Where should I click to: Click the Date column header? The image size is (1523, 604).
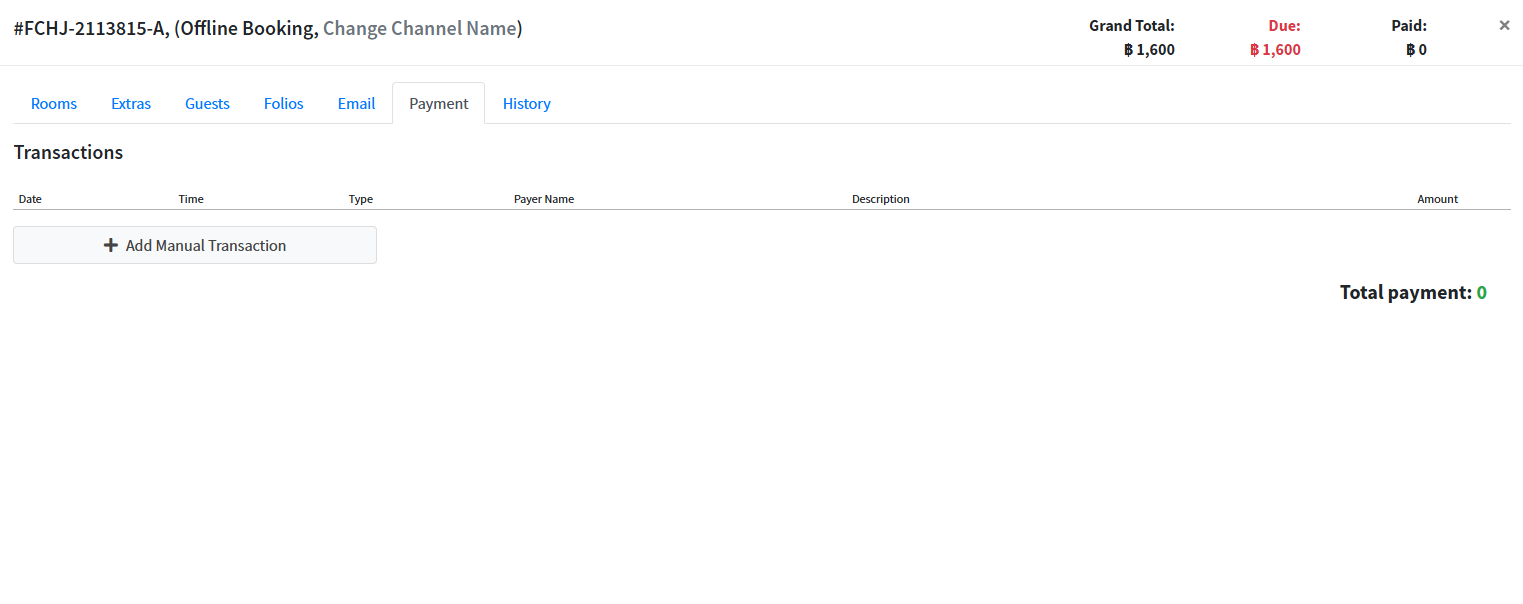pos(30,199)
